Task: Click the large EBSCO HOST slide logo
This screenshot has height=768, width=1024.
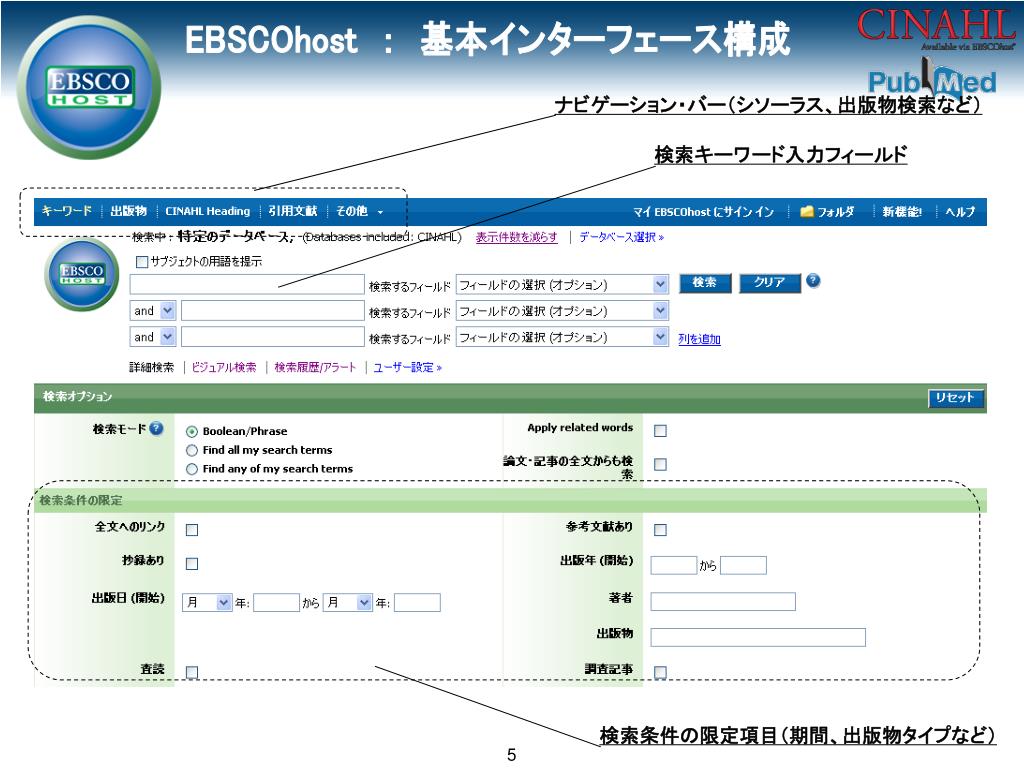Action: pos(89,88)
